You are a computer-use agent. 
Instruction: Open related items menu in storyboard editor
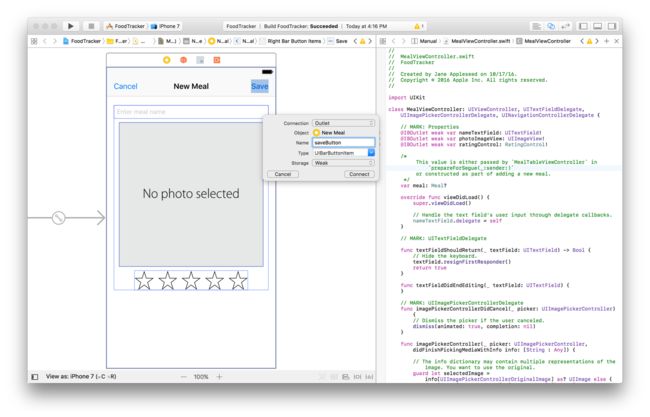pos(34,41)
